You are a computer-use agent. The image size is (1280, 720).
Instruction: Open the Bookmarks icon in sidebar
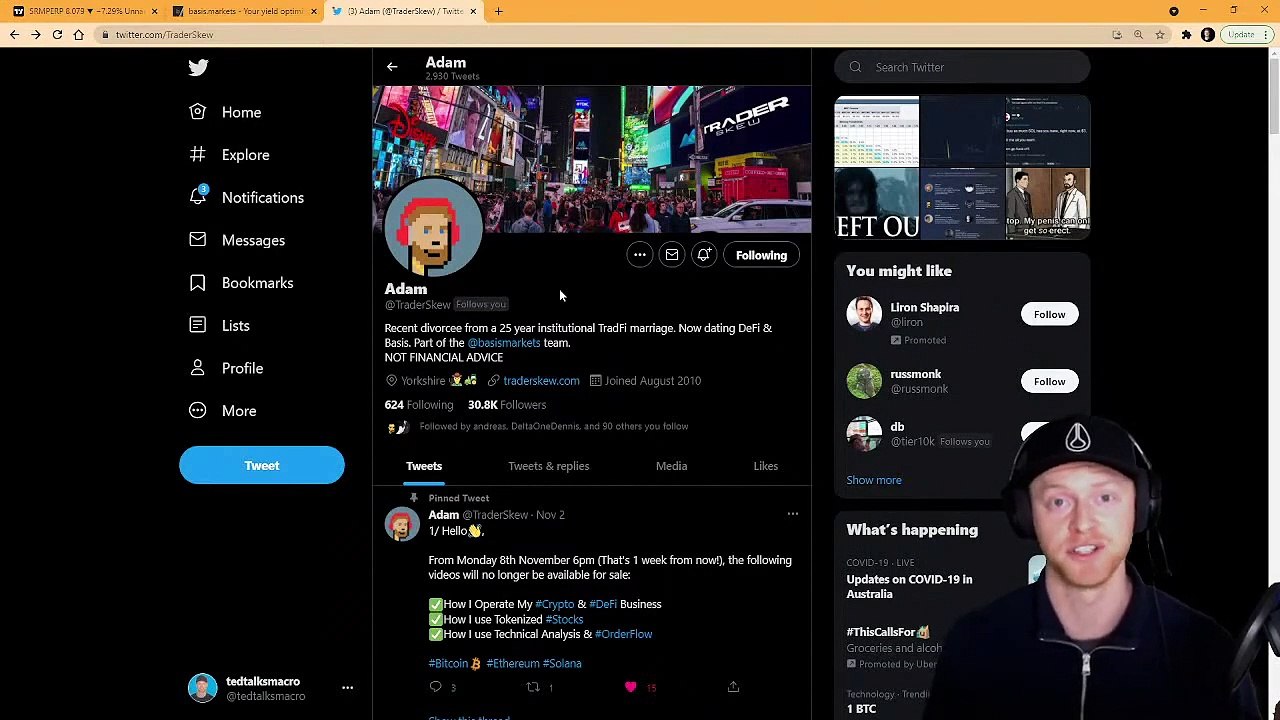pyautogui.click(x=198, y=283)
